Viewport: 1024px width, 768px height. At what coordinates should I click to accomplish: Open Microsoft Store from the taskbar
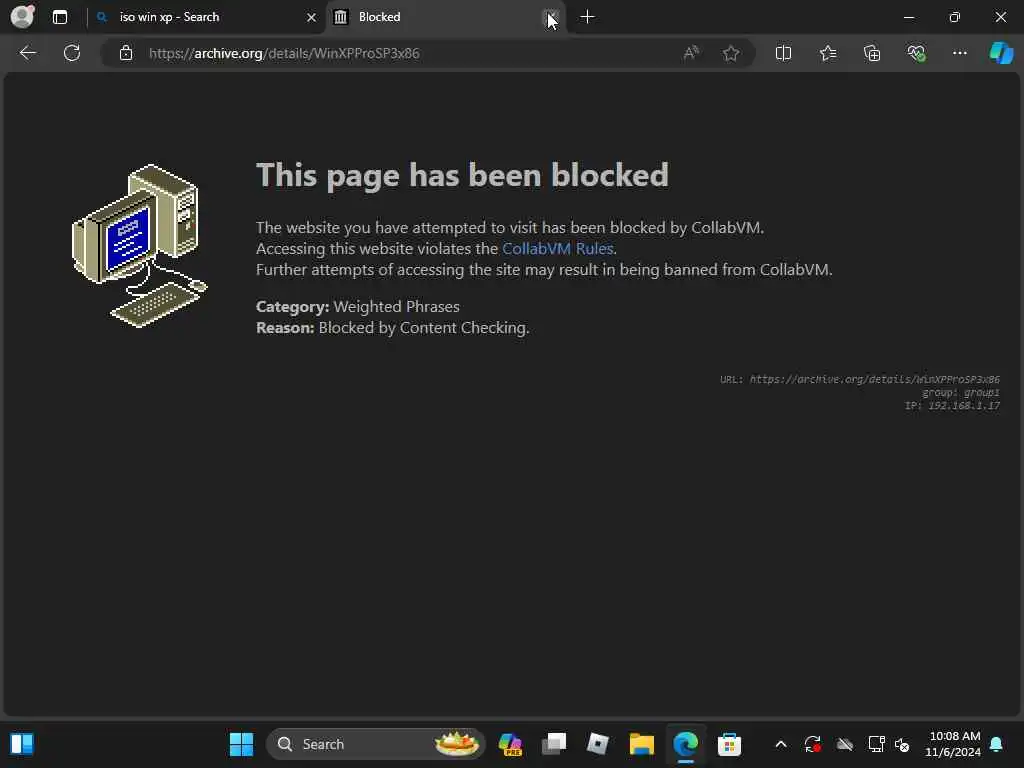point(729,744)
